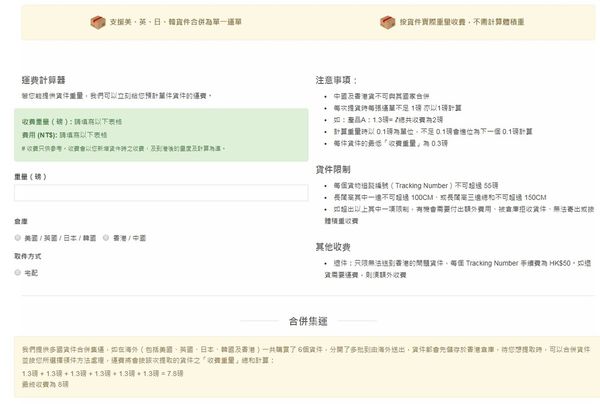Select 宅配 as the pickup method

(19, 272)
